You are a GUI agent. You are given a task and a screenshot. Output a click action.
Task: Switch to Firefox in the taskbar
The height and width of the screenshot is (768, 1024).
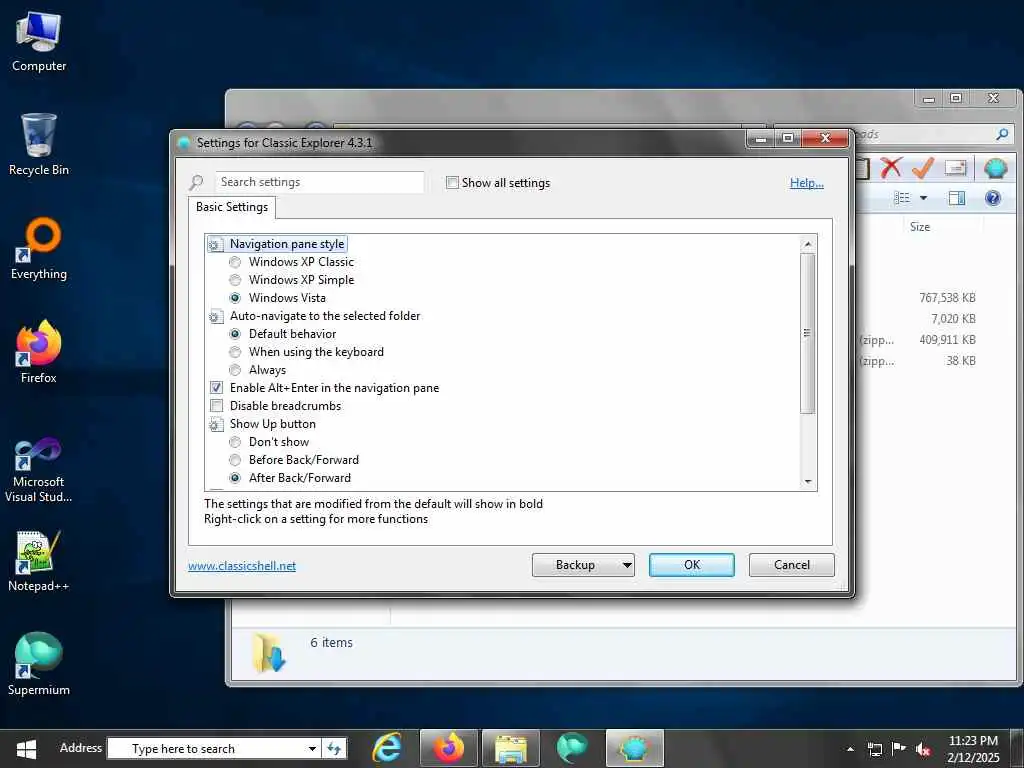[449, 748]
